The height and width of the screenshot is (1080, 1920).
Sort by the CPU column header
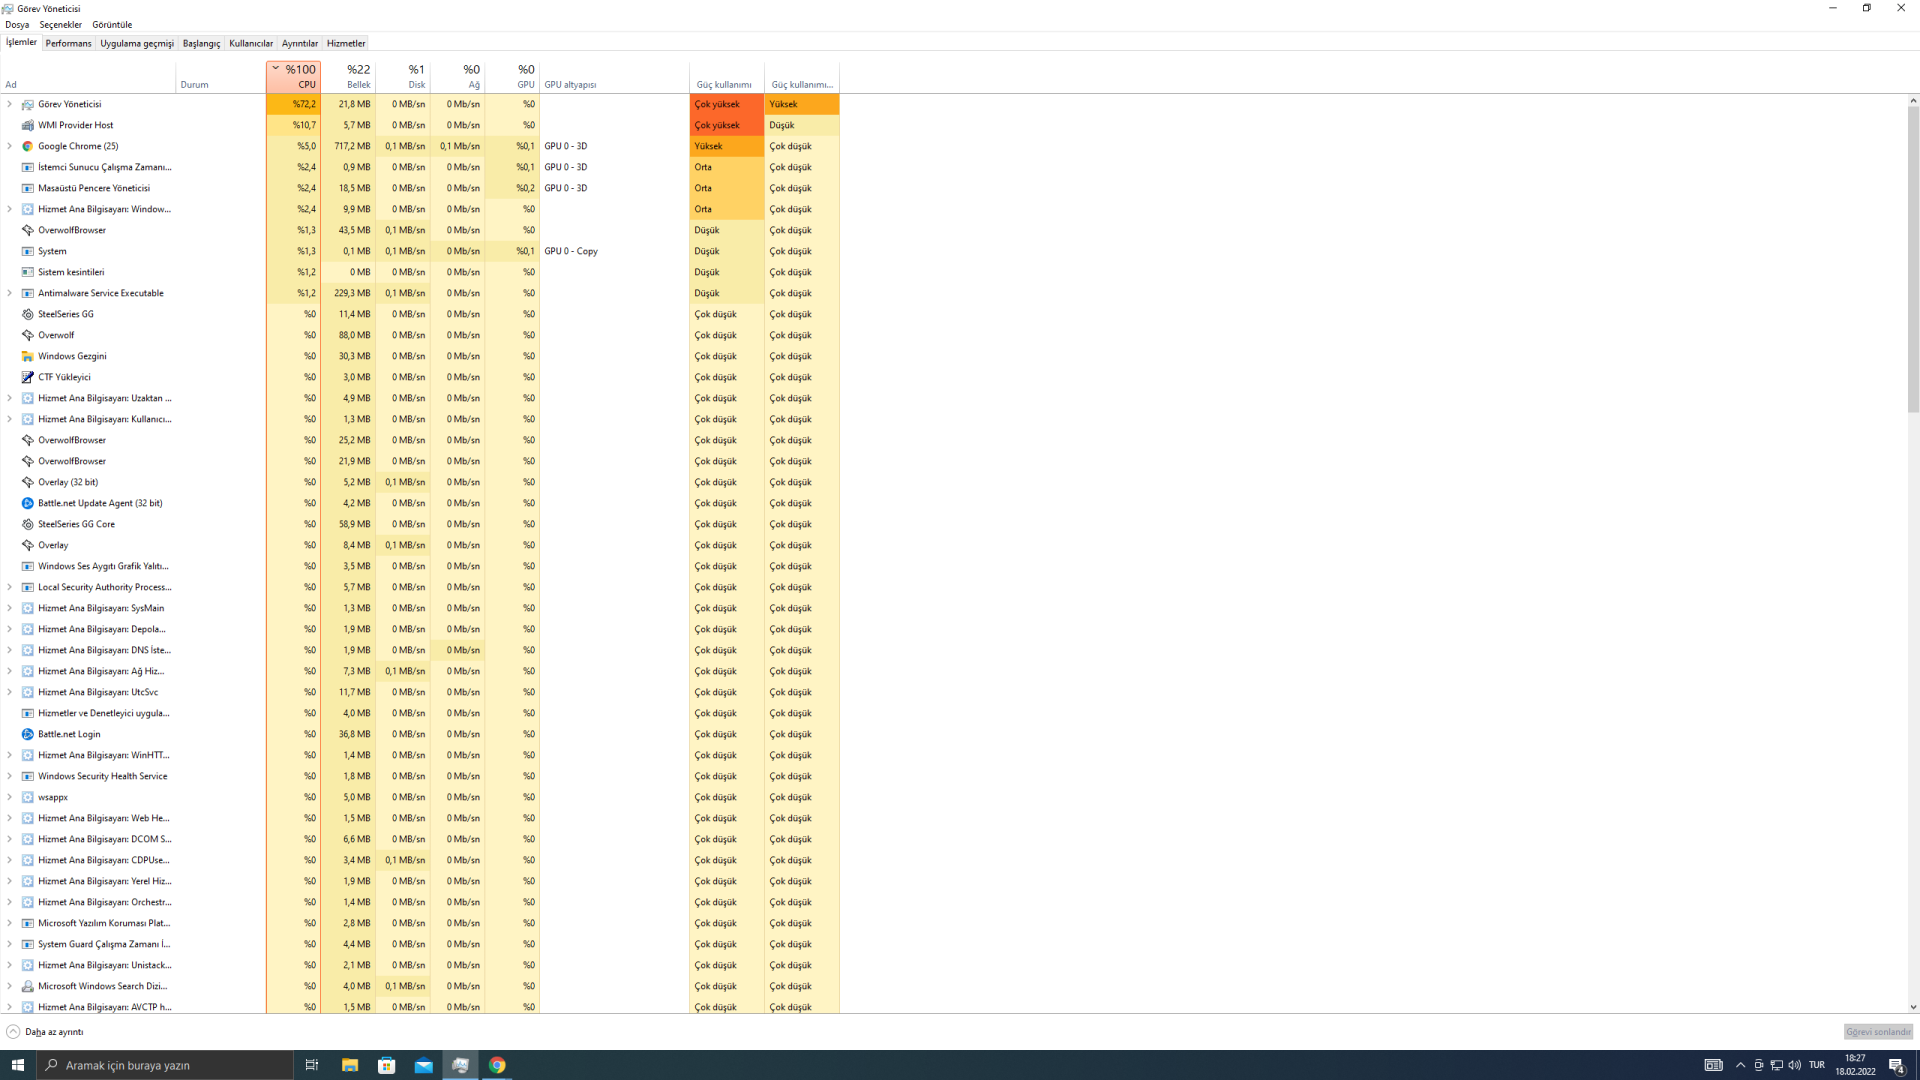(x=296, y=77)
